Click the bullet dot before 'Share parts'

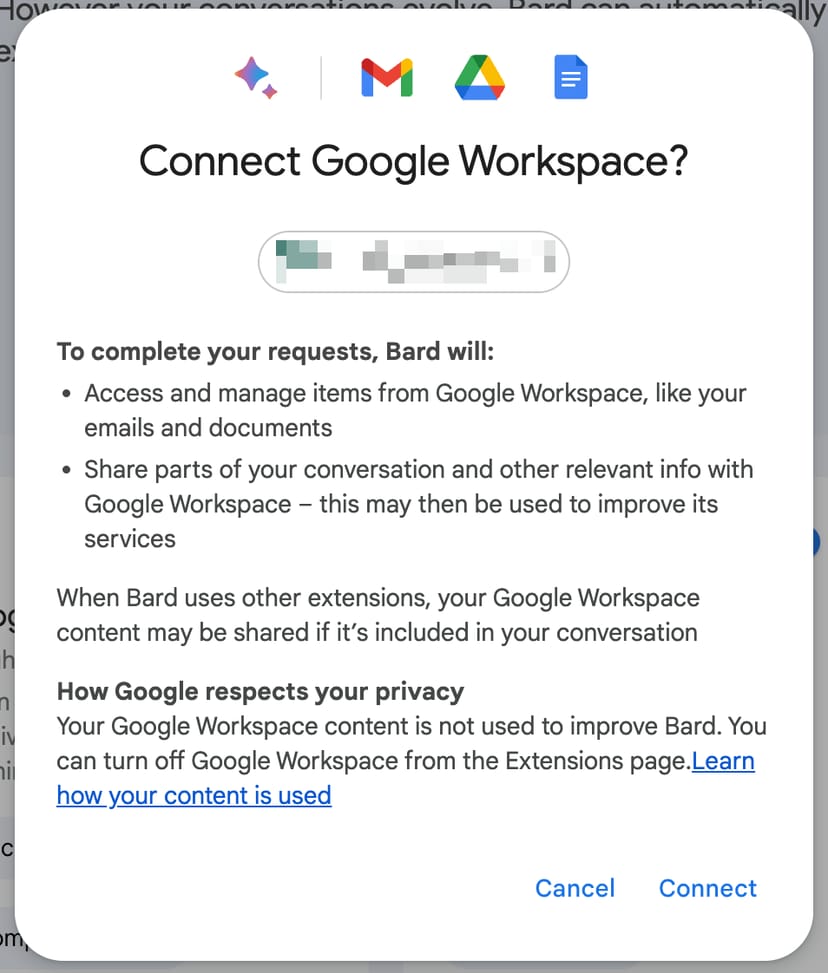[66, 470]
